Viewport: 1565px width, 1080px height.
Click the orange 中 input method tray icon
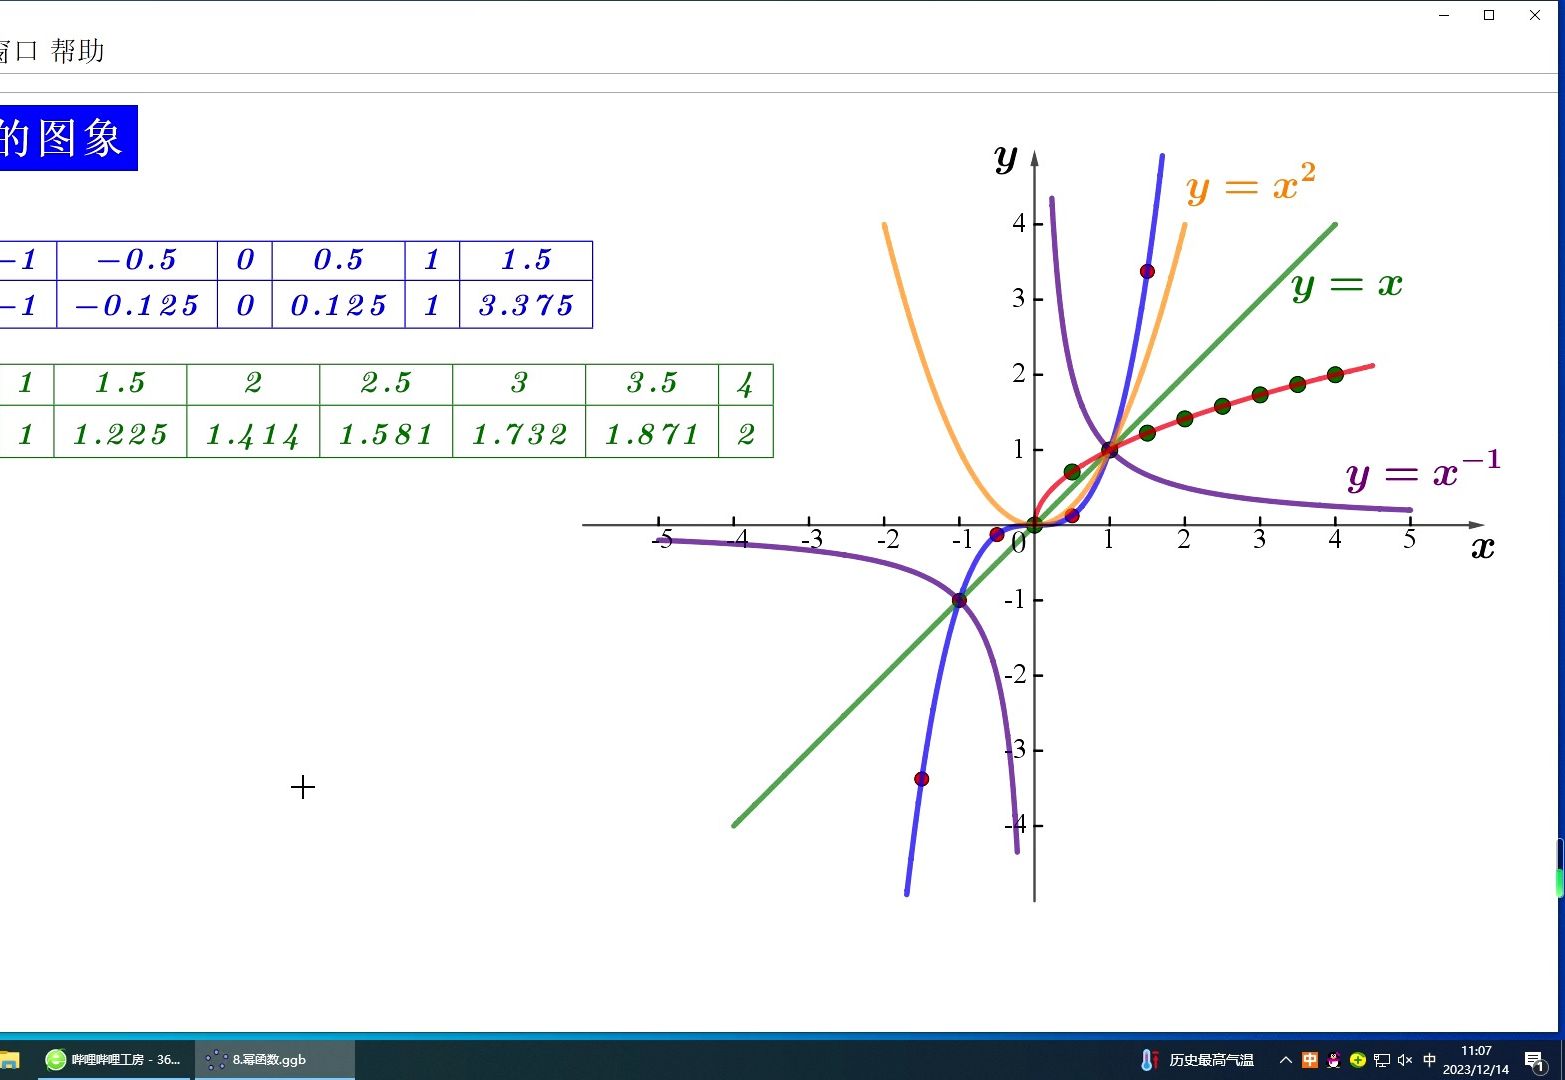(x=1310, y=1060)
